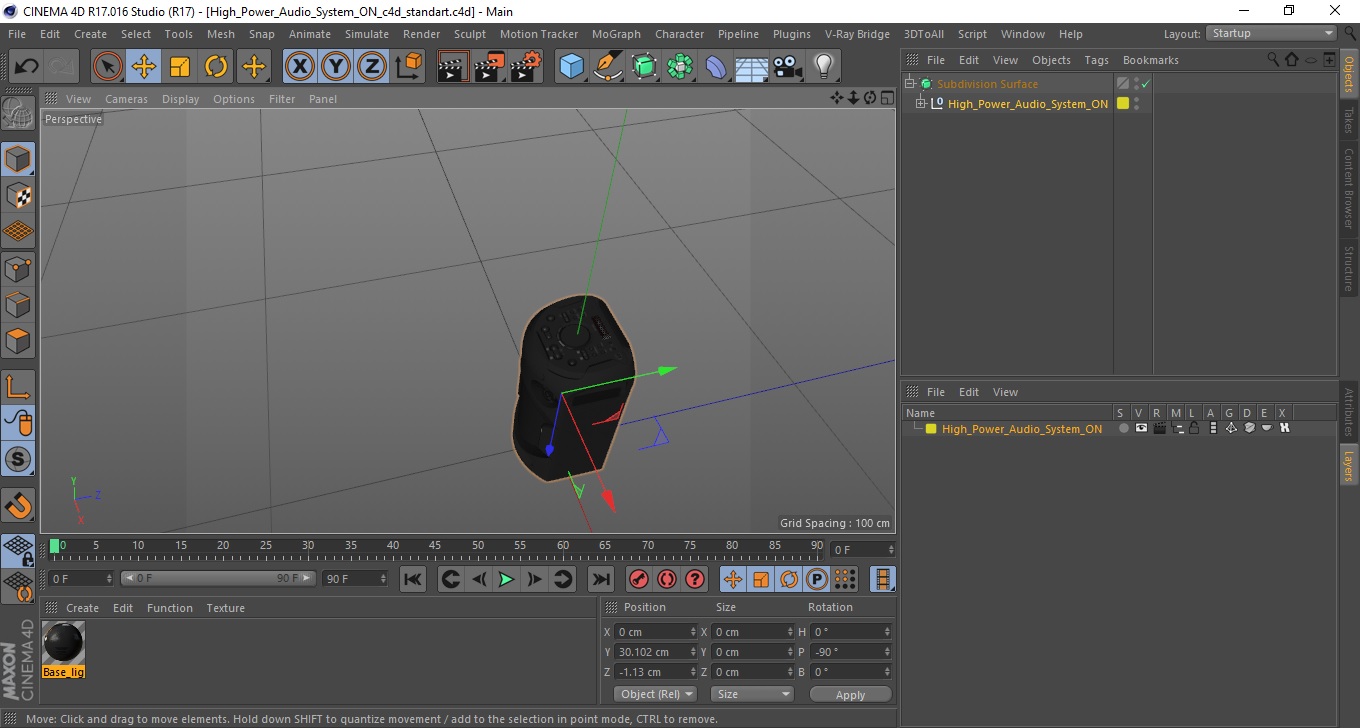Add a Light object

pyautogui.click(x=824, y=67)
